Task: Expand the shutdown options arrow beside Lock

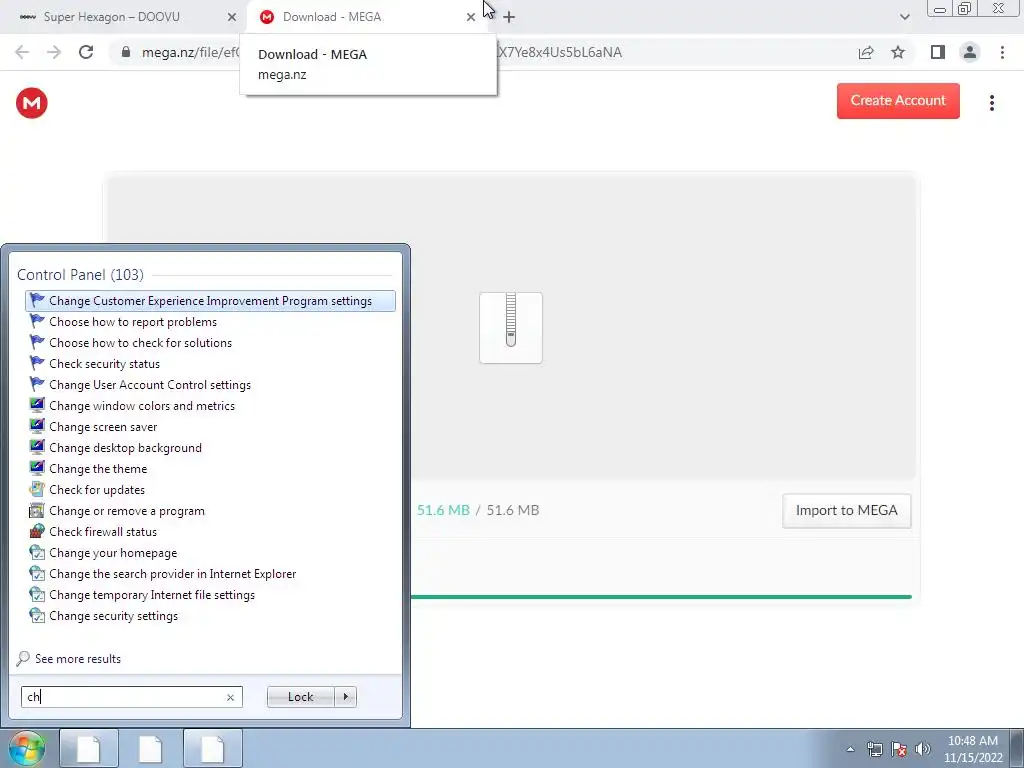Action: (x=345, y=697)
